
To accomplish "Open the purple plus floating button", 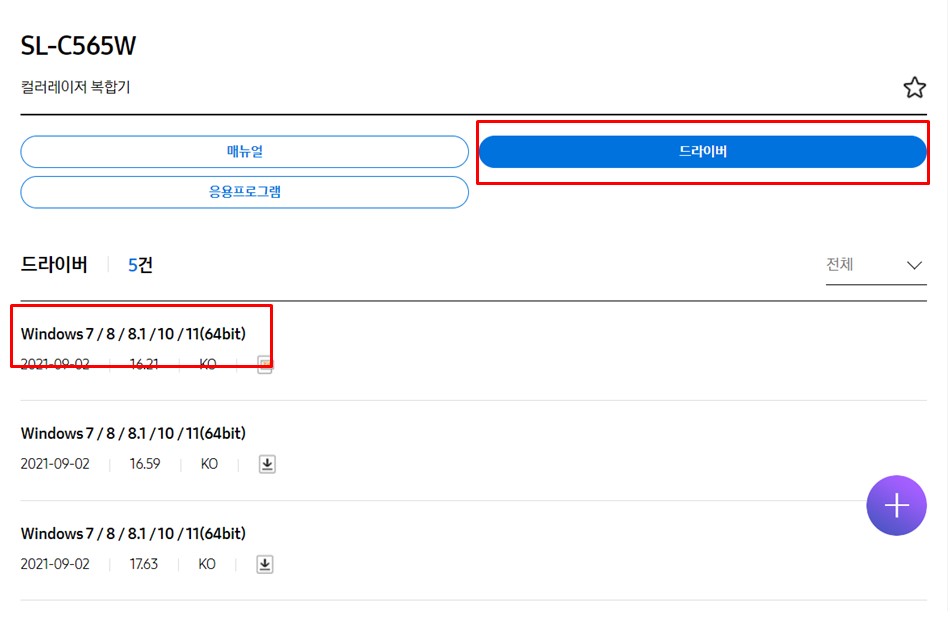I will point(896,505).
